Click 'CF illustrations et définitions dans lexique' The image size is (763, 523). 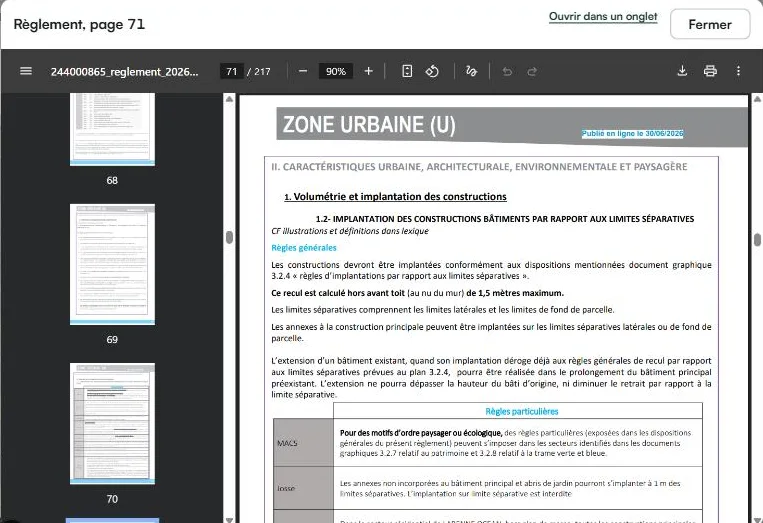point(350,231)
